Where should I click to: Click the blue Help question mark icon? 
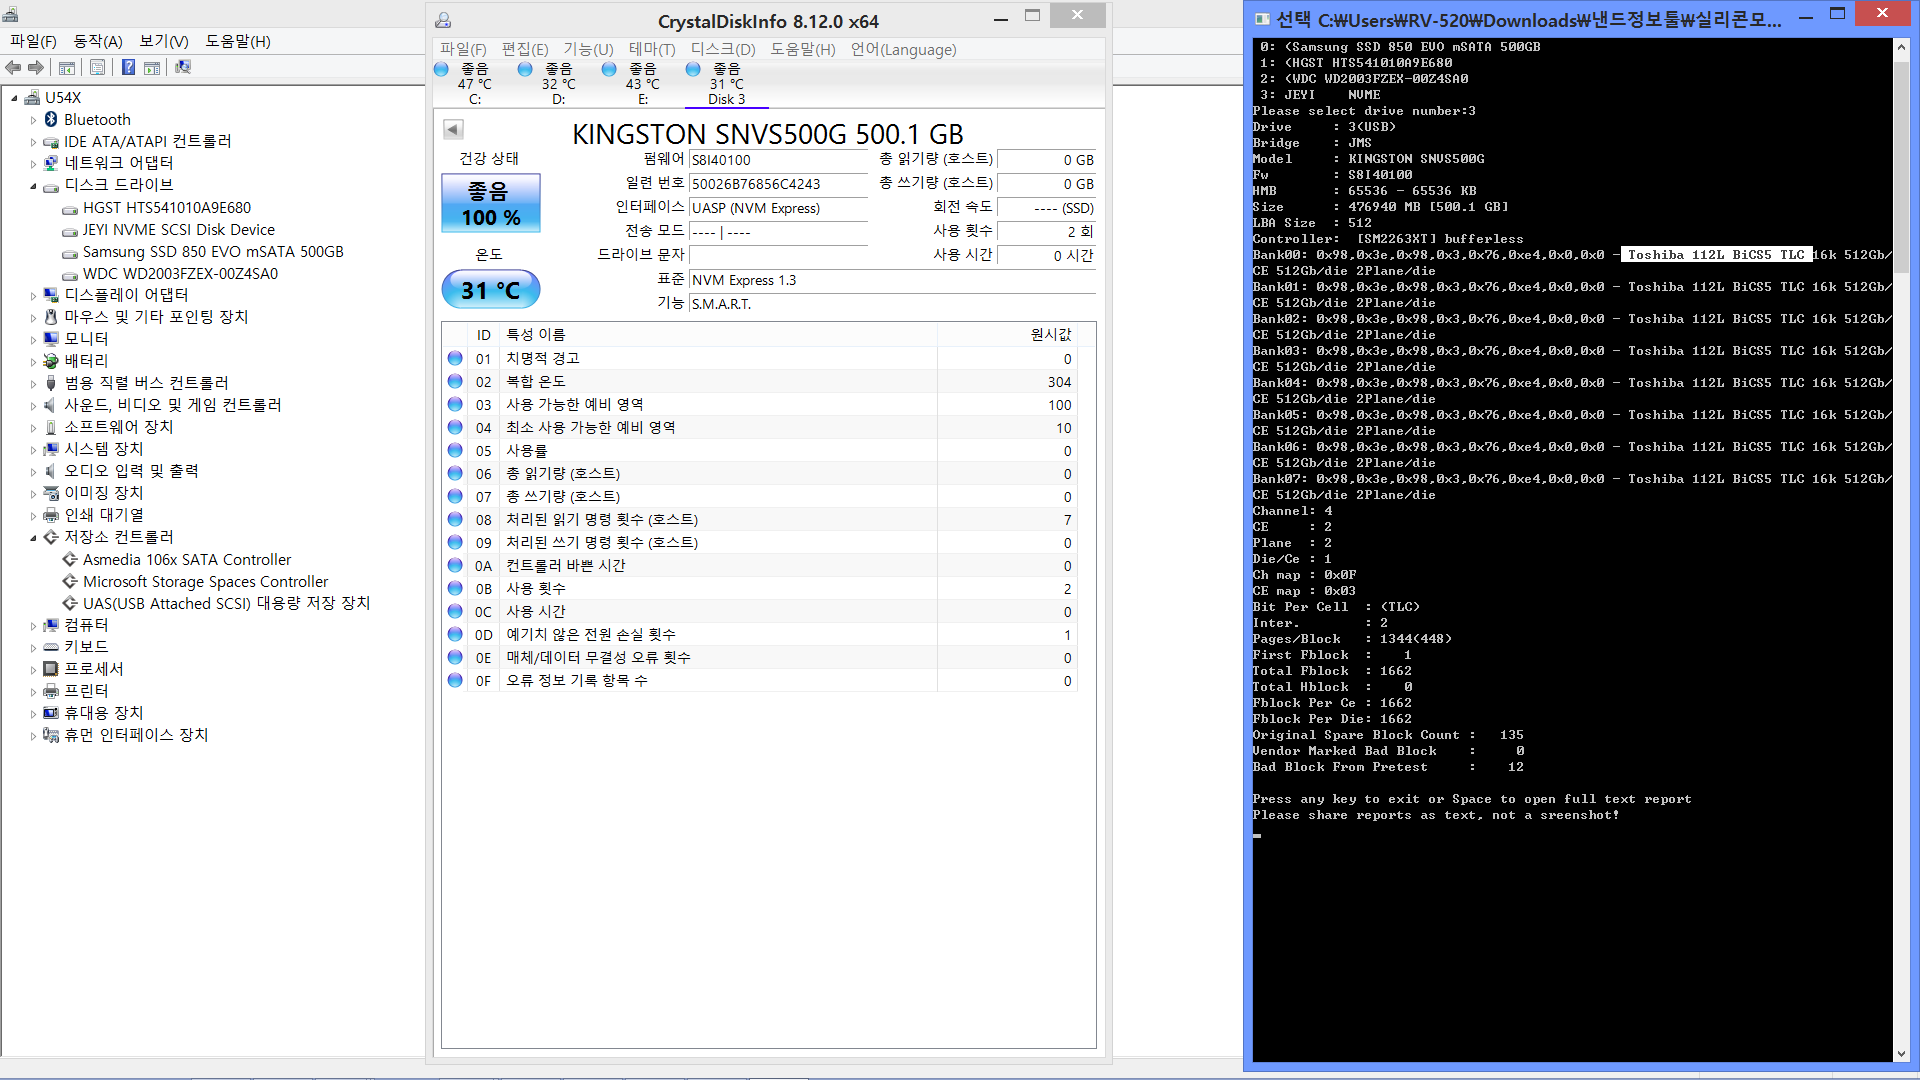click(x=128, y=67)
